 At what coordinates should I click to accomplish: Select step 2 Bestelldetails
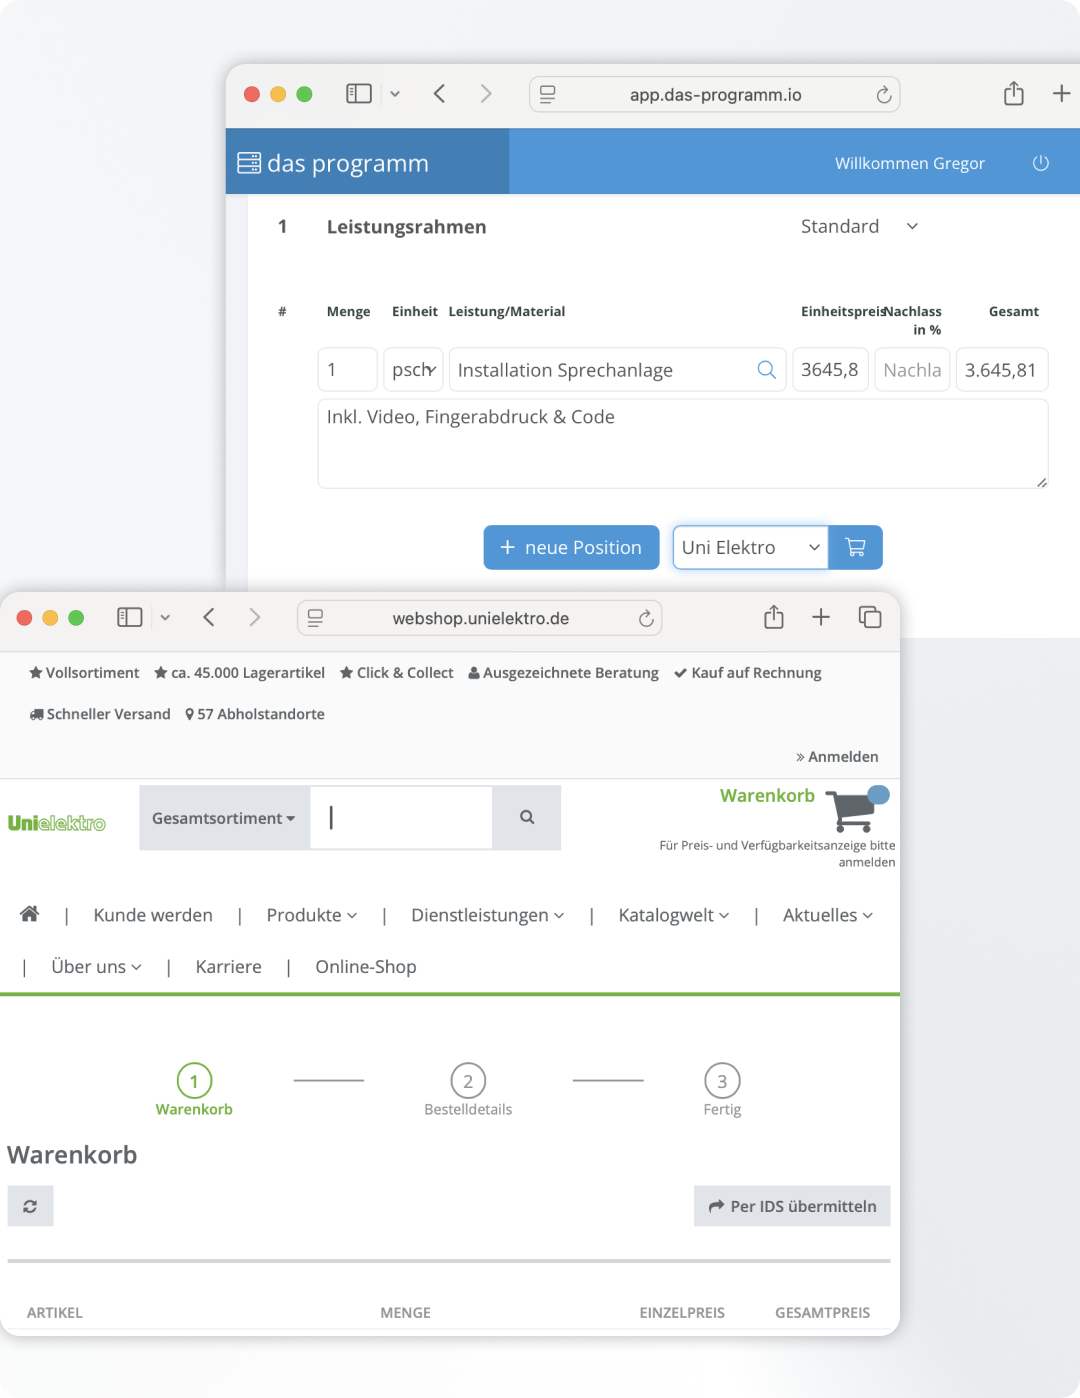coord(468,1089)
